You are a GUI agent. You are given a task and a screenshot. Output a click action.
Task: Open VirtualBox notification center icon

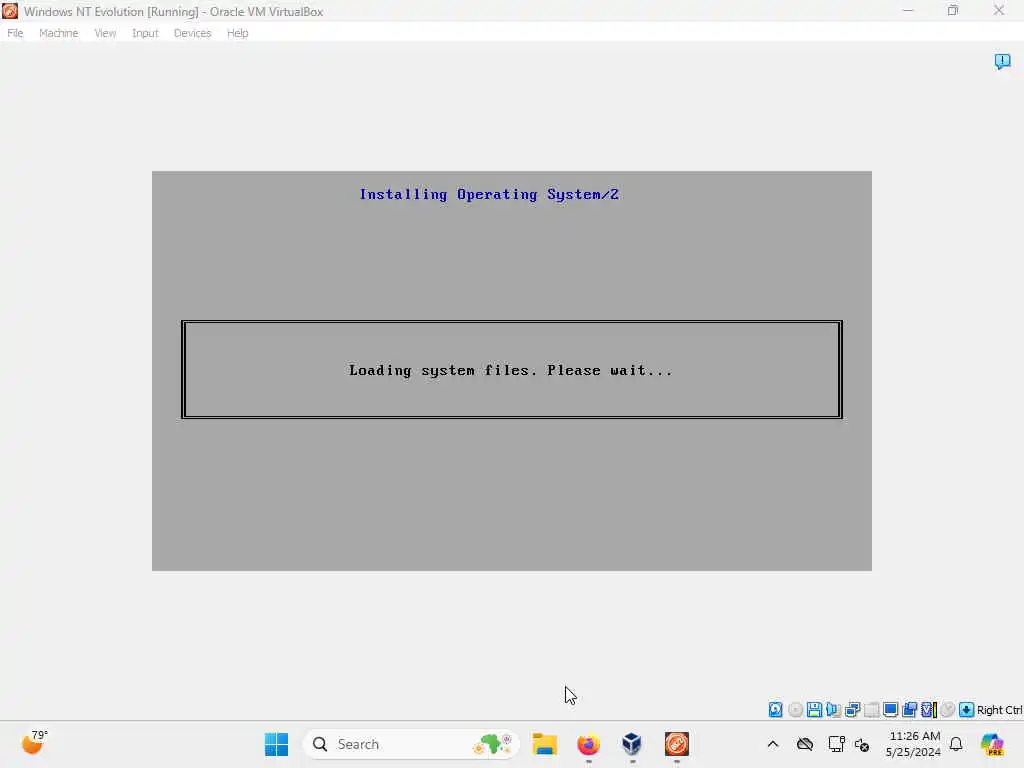pos(1002,61)
